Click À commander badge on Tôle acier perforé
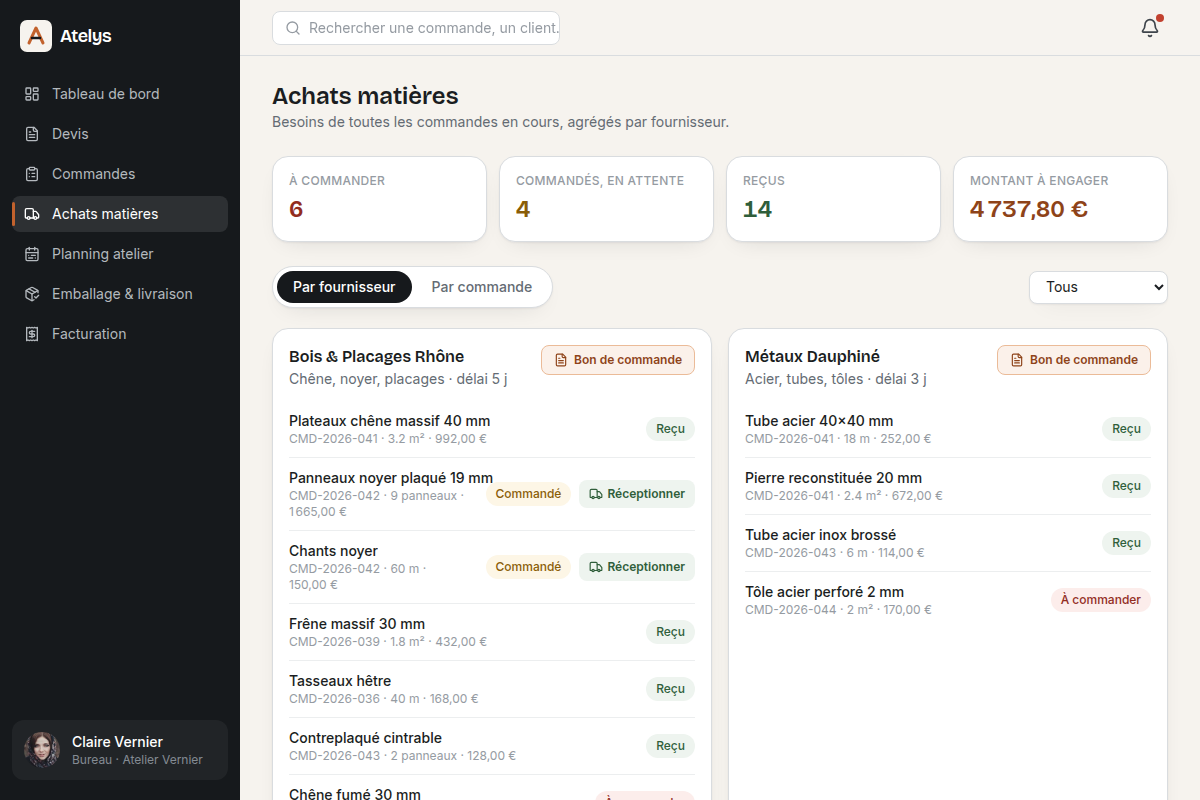This screenshot has width=1200, height=800. pyautogui.click(x=1101, y=600)
